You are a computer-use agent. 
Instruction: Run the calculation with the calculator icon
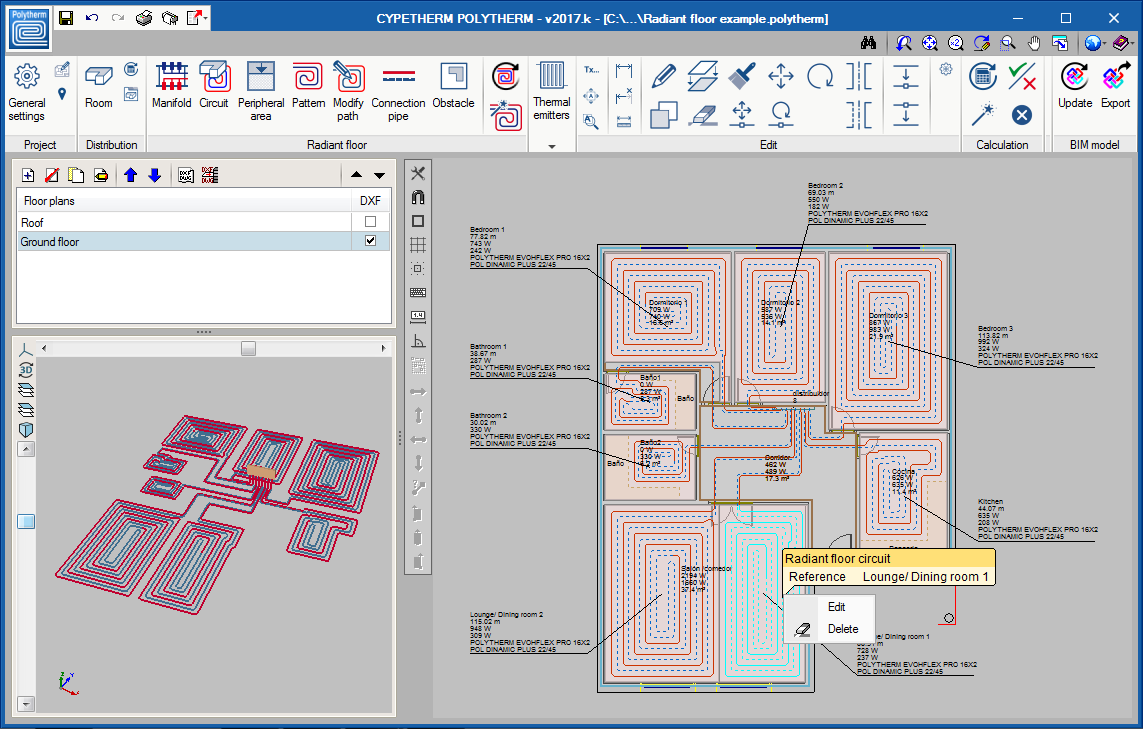pos(982,76)
